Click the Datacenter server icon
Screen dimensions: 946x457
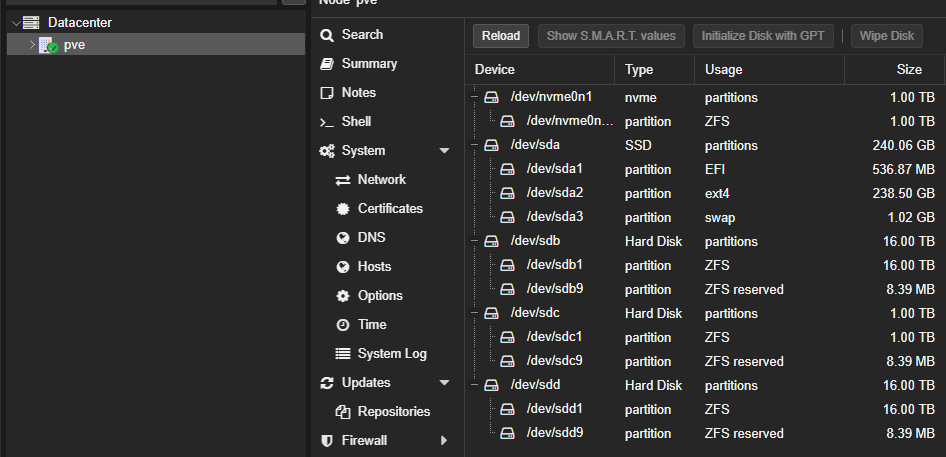point(31,23)
